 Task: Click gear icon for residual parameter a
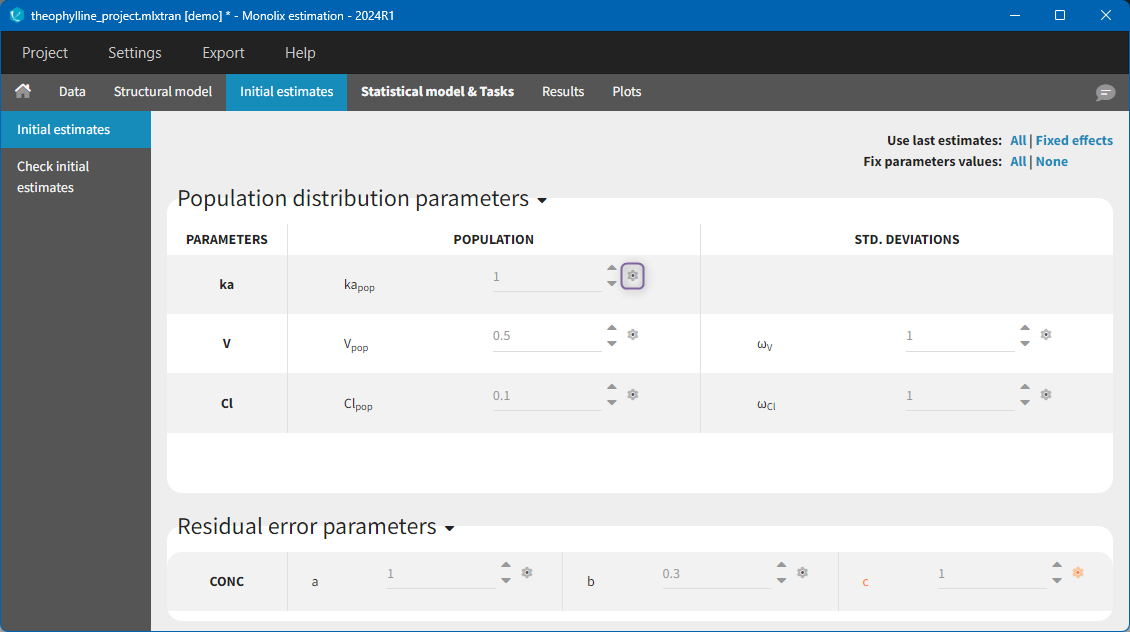(x=527, y=573)
